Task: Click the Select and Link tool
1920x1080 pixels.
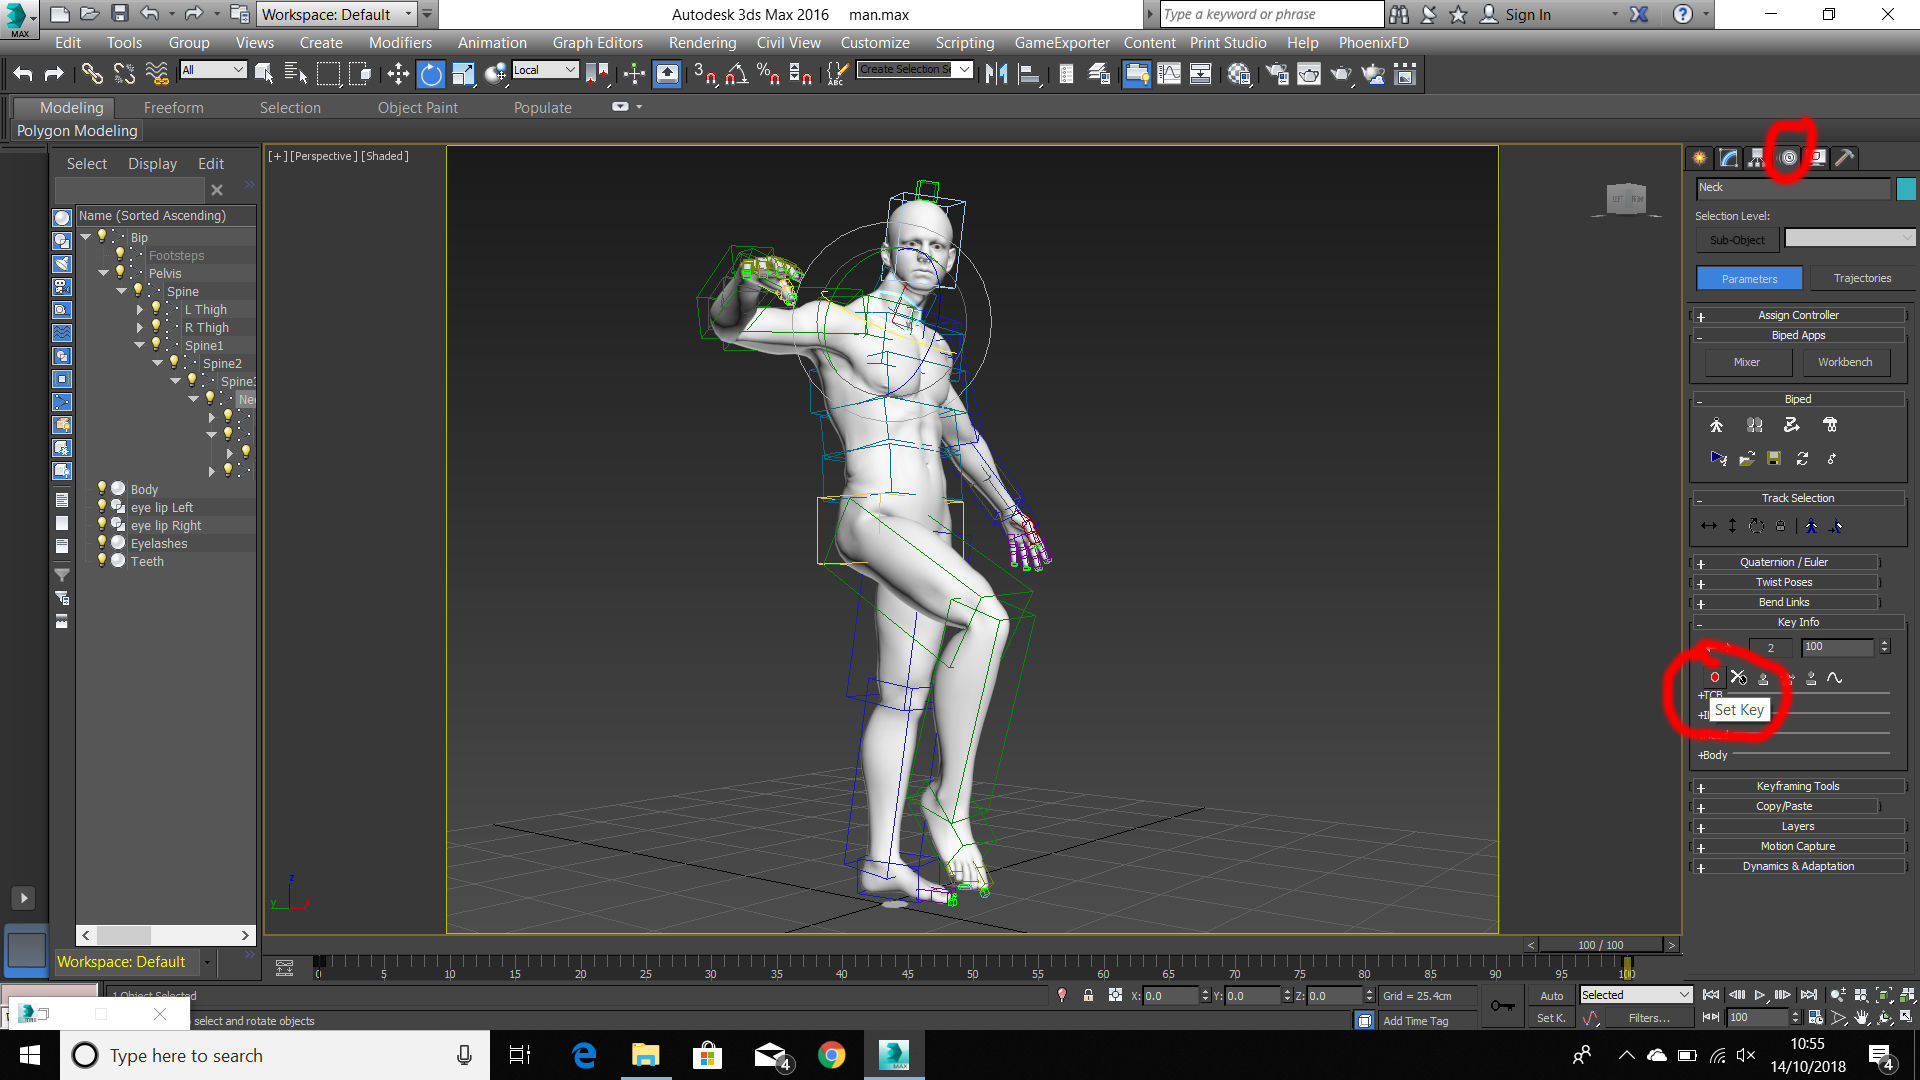Action: click(92, 74)
